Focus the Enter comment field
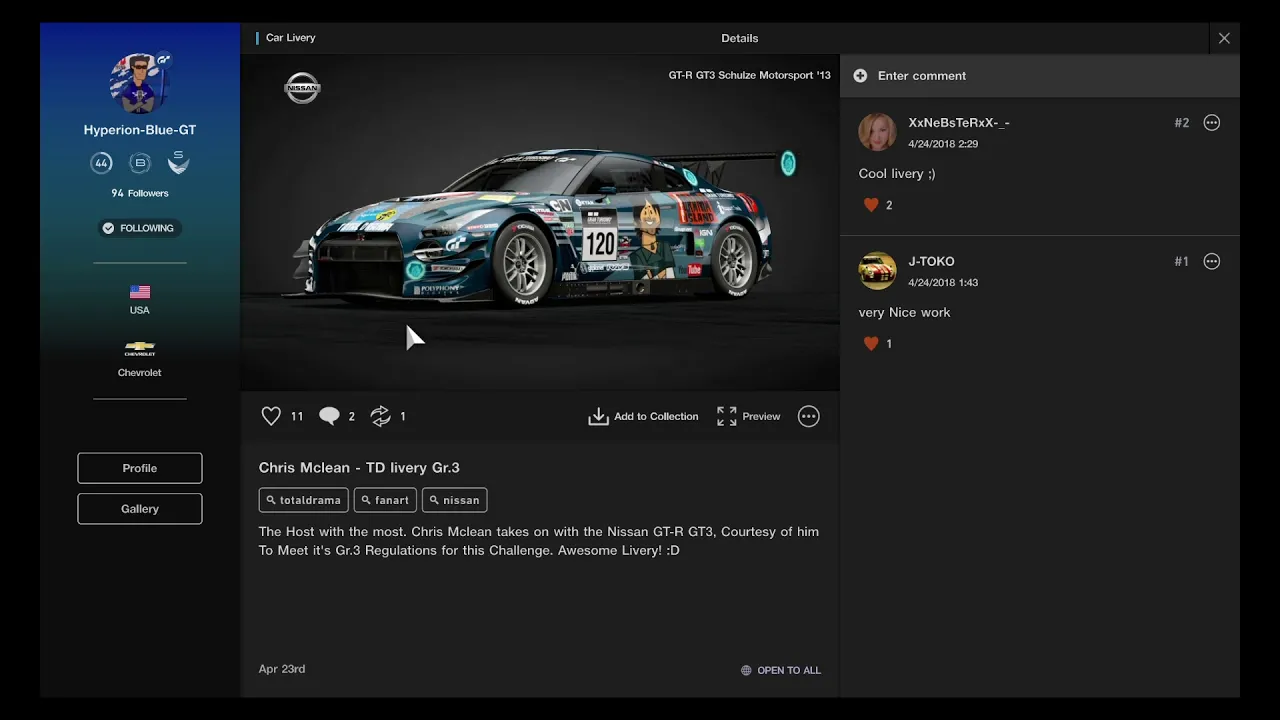The height and width of the screenshot is (720, 1280). (1040, 76)
